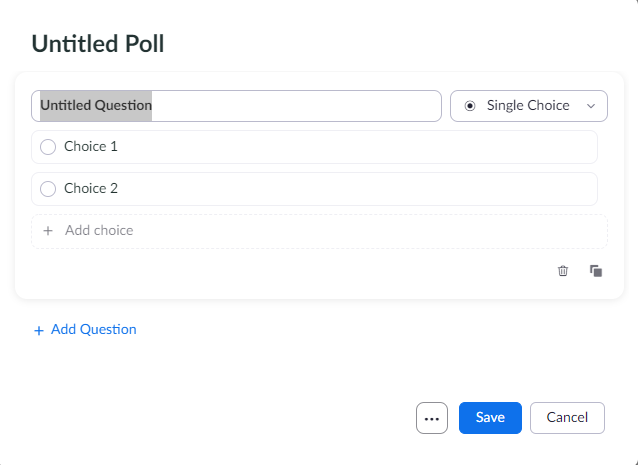Image resolution: width=638 pixels, height=465 pixels.
Task: Select the Choice 2 radio button
Action: point(48,189)
